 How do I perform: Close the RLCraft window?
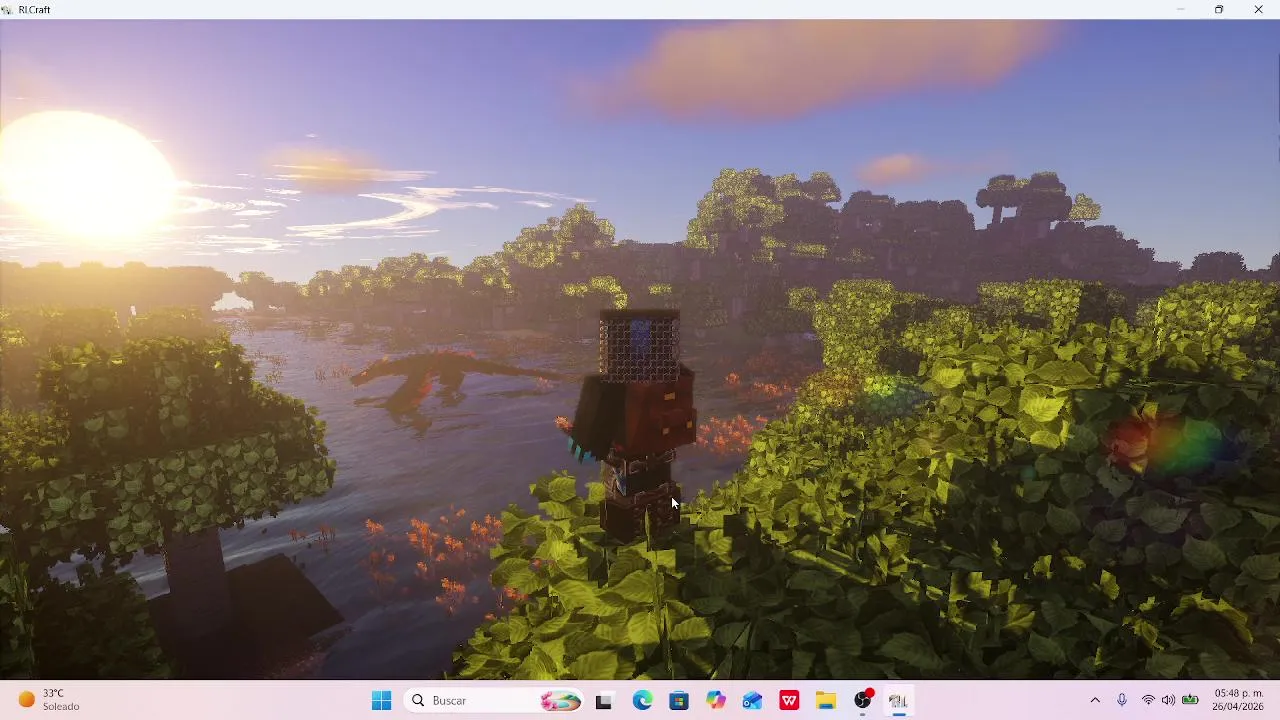click(x=1258, y=9)
